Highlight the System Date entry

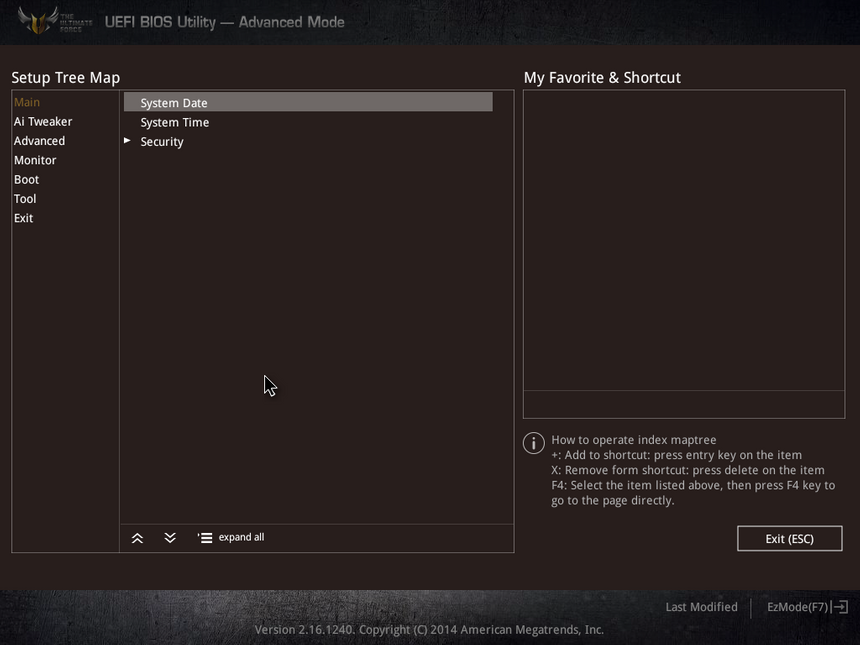pyautogui.click(x=174, y=103)
